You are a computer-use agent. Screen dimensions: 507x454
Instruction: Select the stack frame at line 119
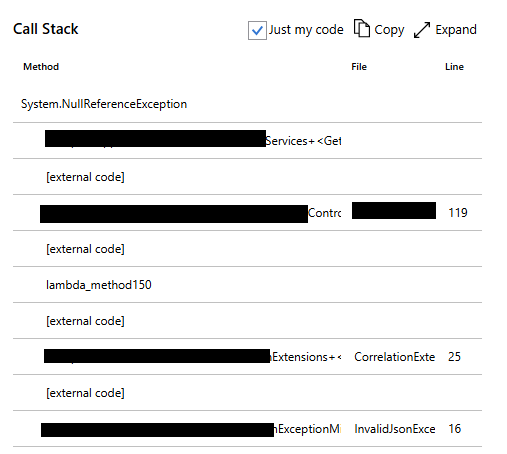(x=247, y=213)
